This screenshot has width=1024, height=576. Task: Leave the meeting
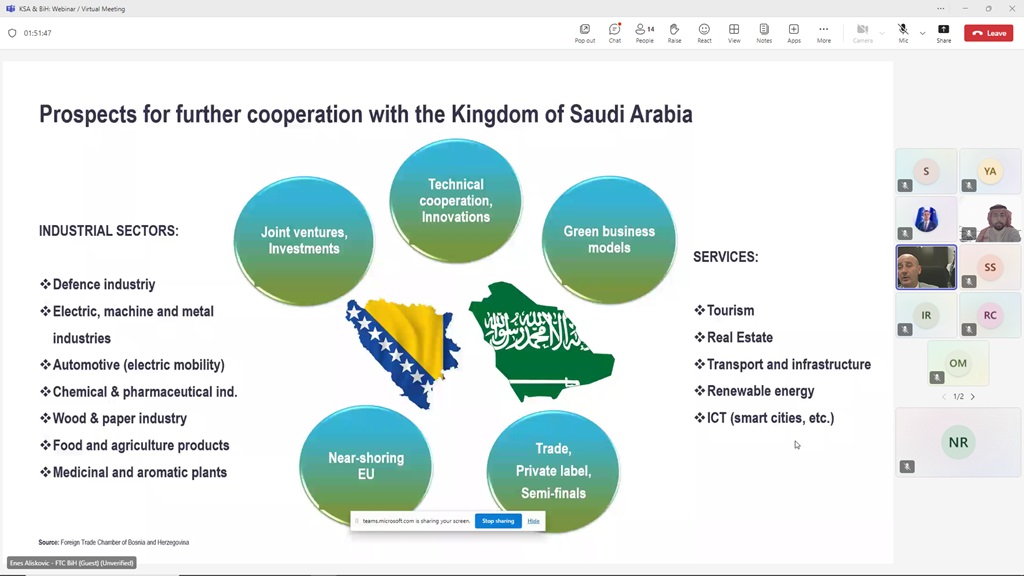[x=988, y=33]
